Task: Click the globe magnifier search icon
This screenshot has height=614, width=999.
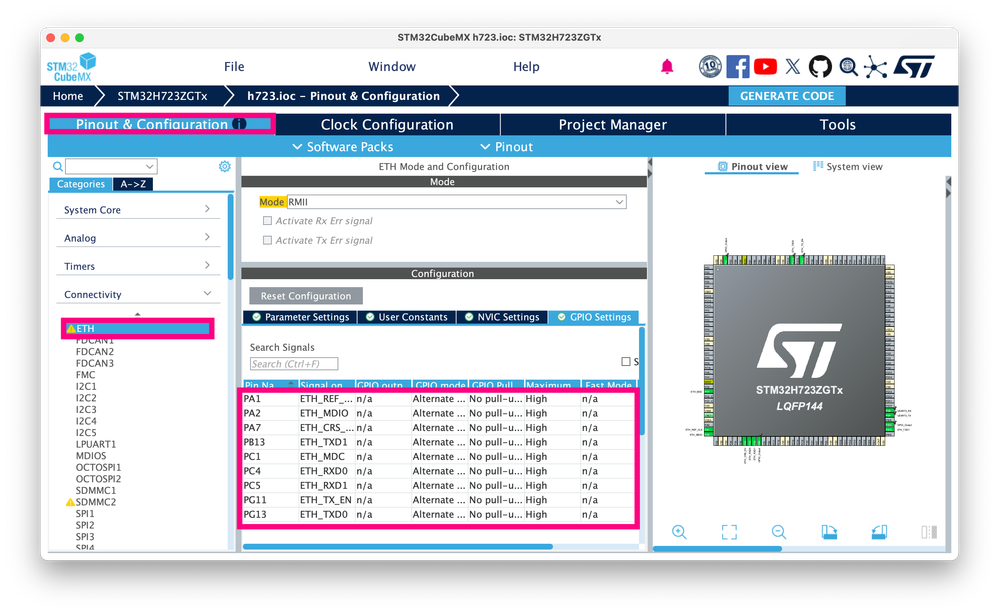Action: coord(848,66)
